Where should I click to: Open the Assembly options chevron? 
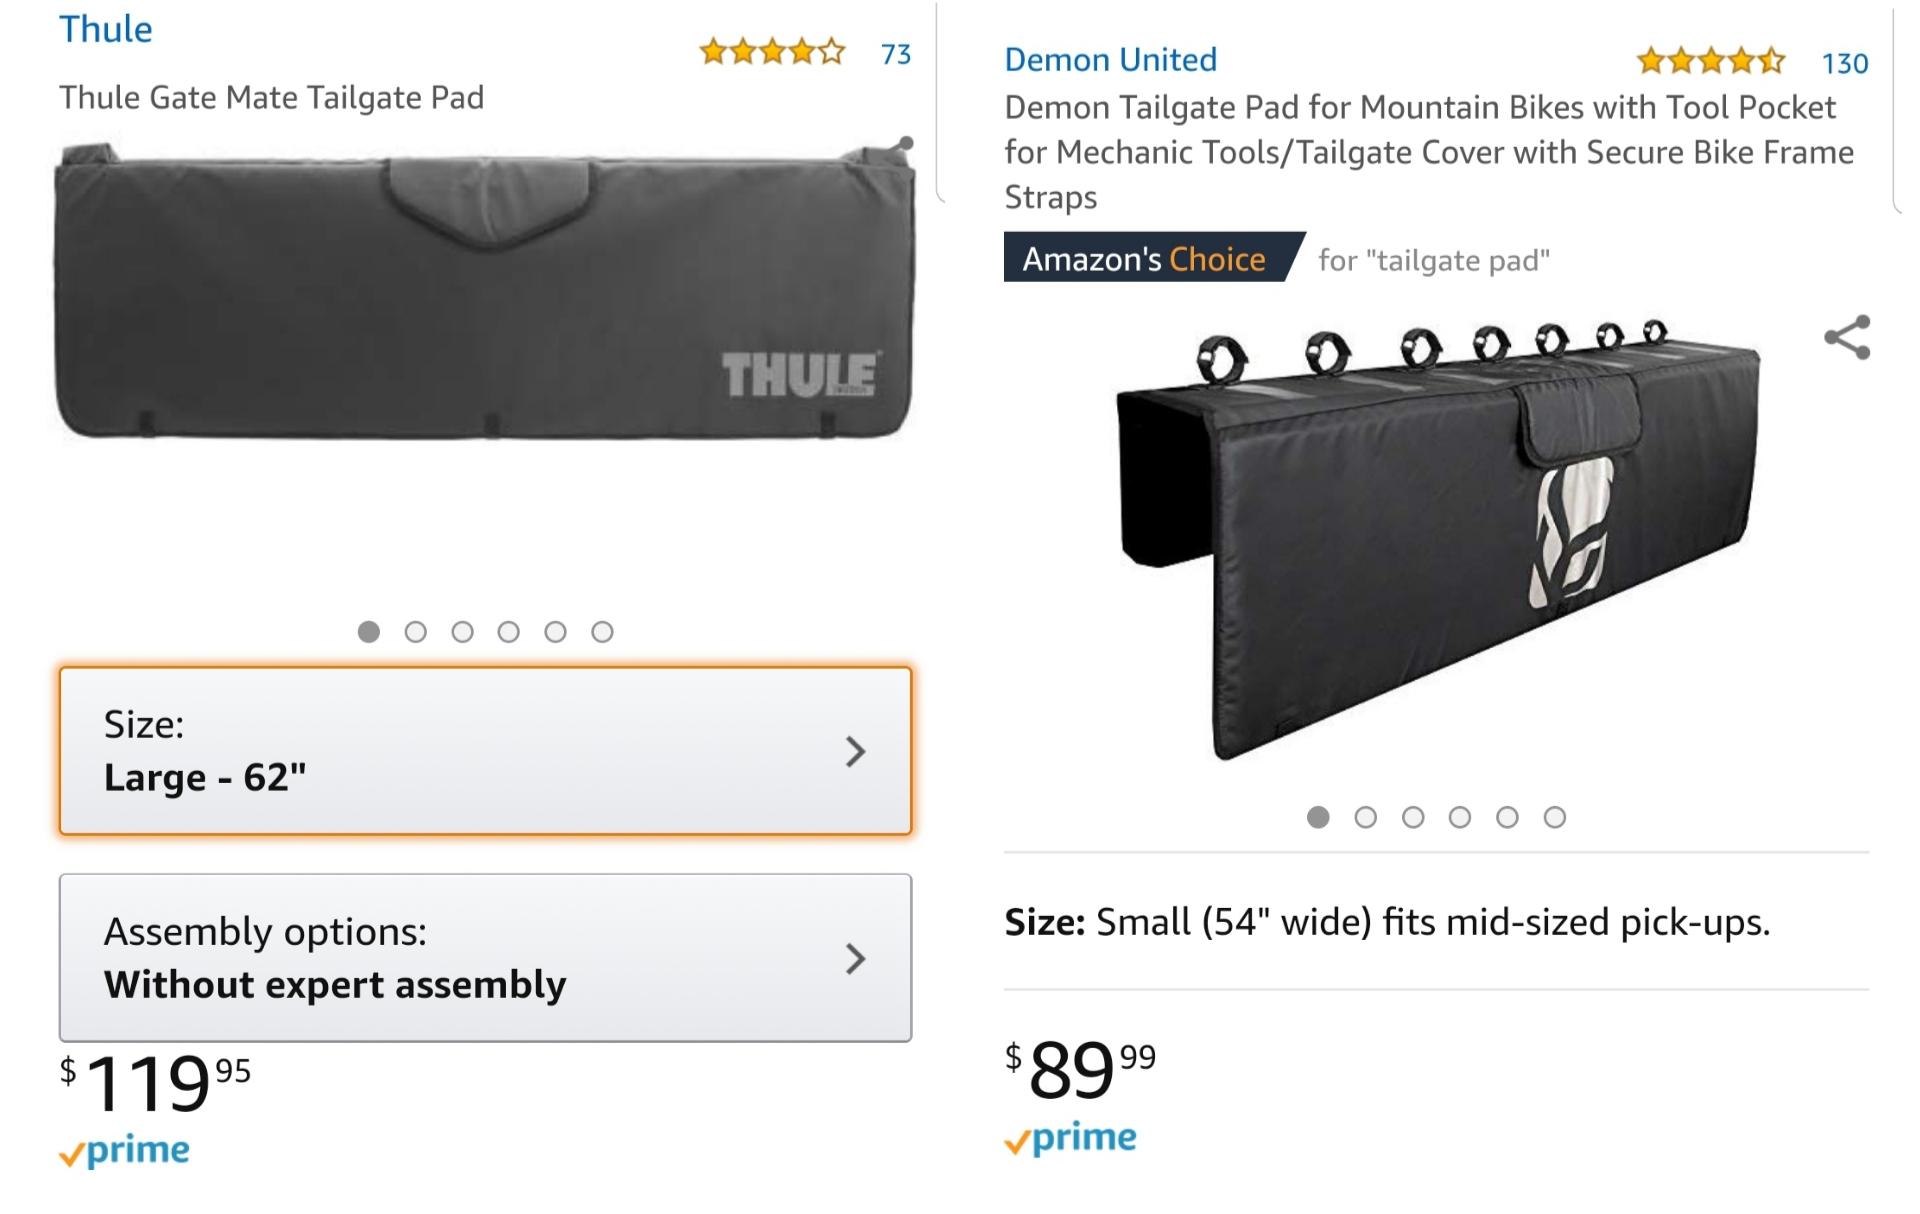tap(855, 960)
